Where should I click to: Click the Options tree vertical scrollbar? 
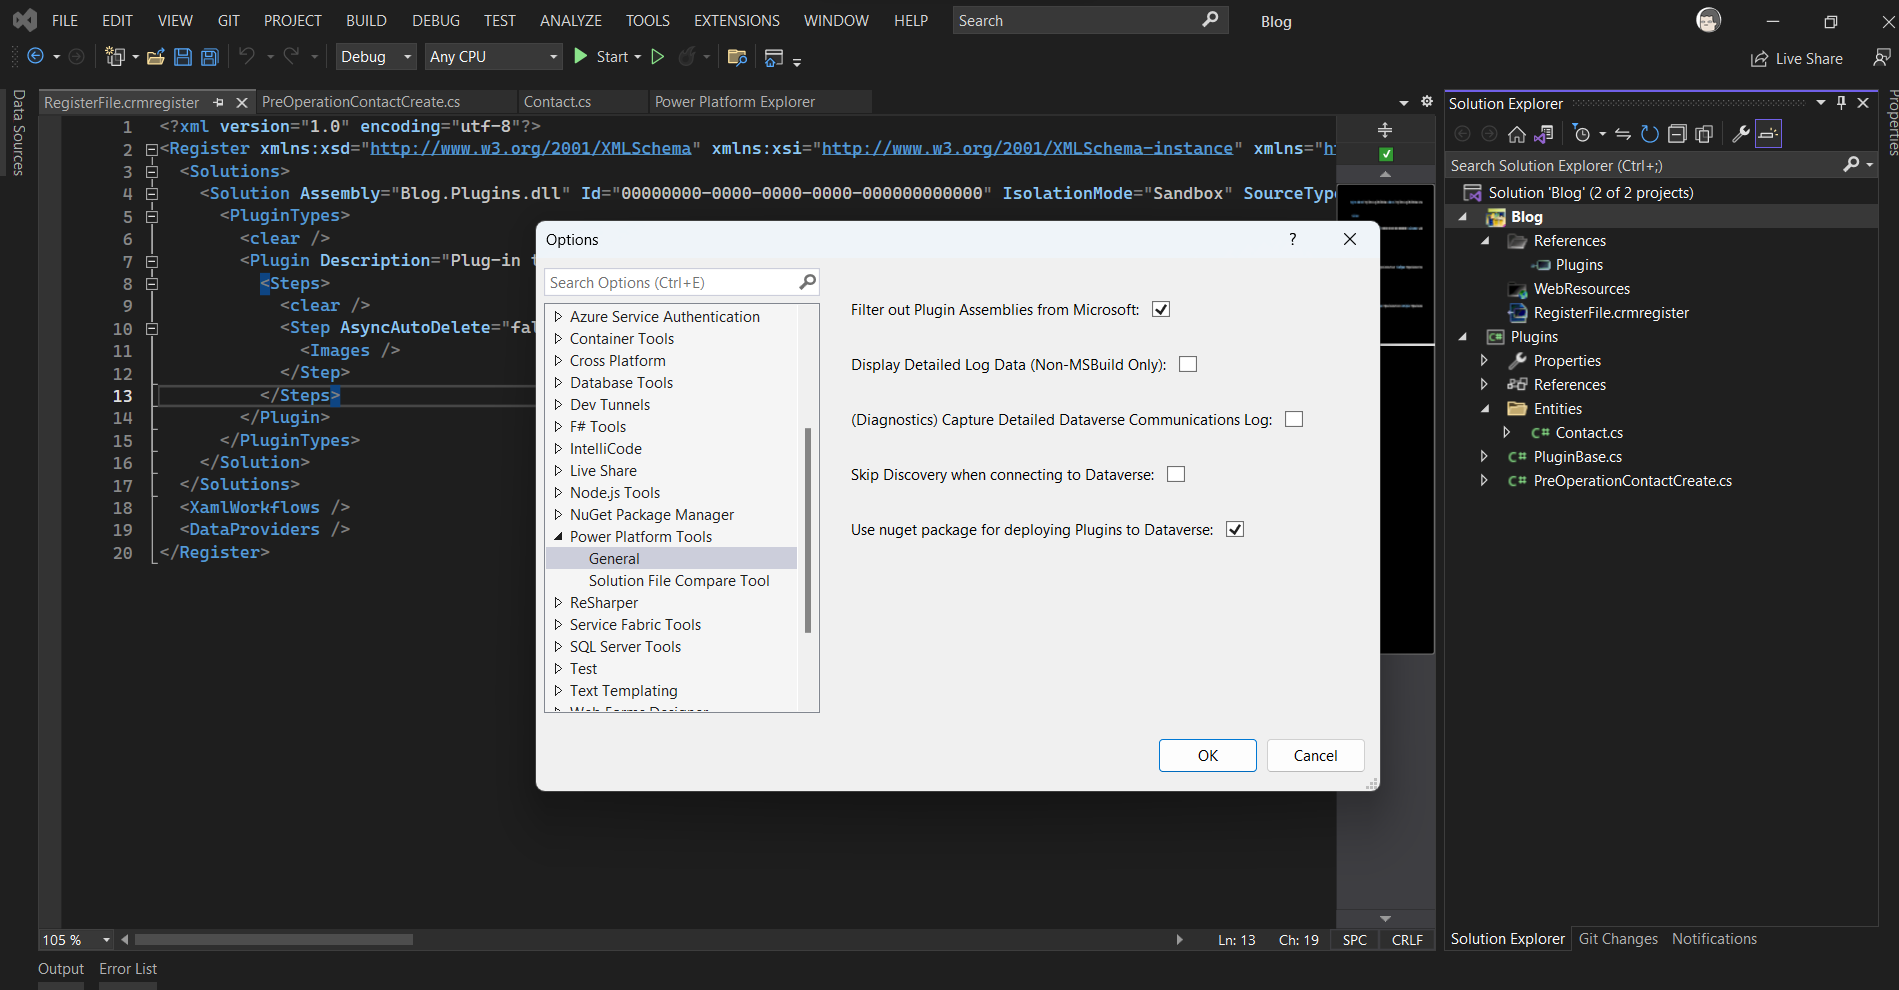(808, 530)
